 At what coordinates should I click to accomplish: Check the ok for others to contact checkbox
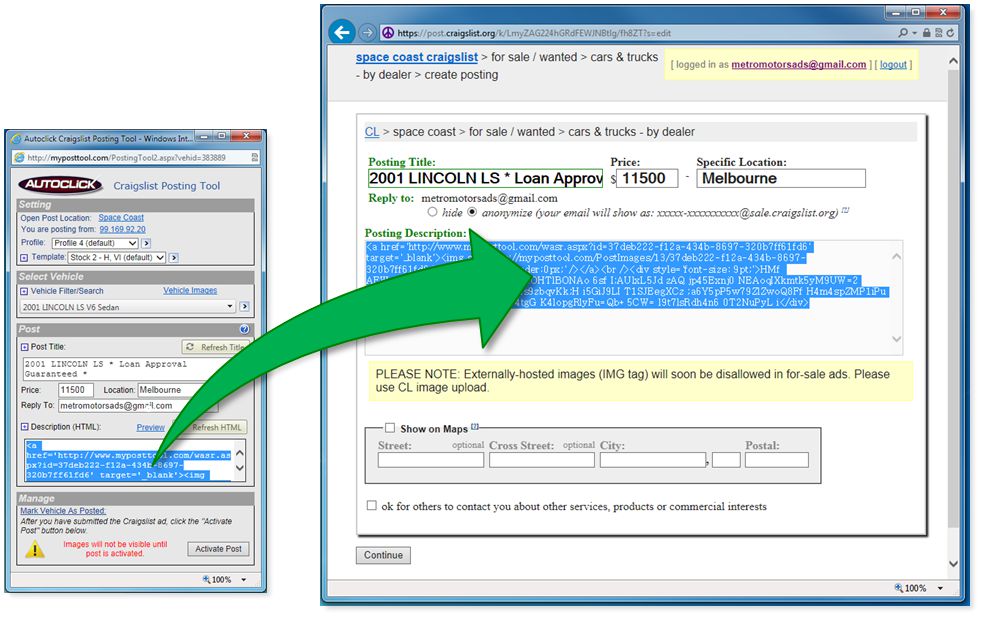pyautogui.click(x=372, y=505)
